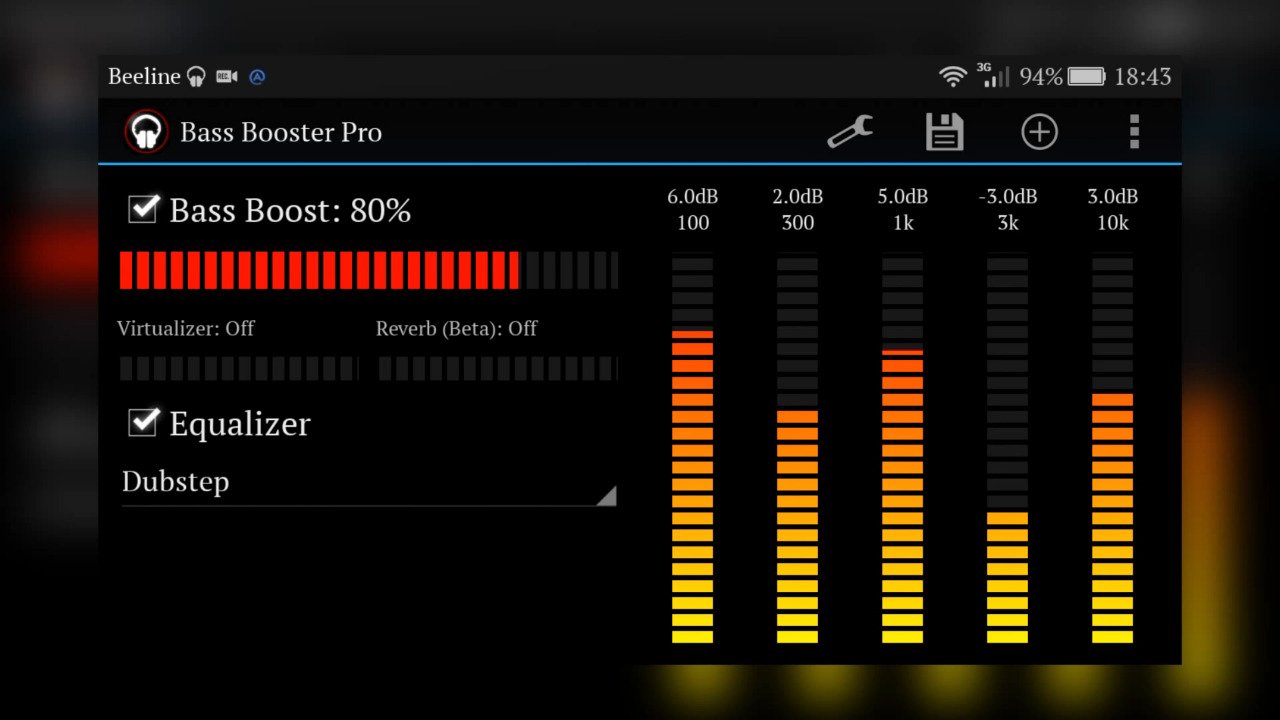Save preset with the floppy disk icon
Image resolution: width=1280 pixels, height=720 pixels.
tap(944, 132)
